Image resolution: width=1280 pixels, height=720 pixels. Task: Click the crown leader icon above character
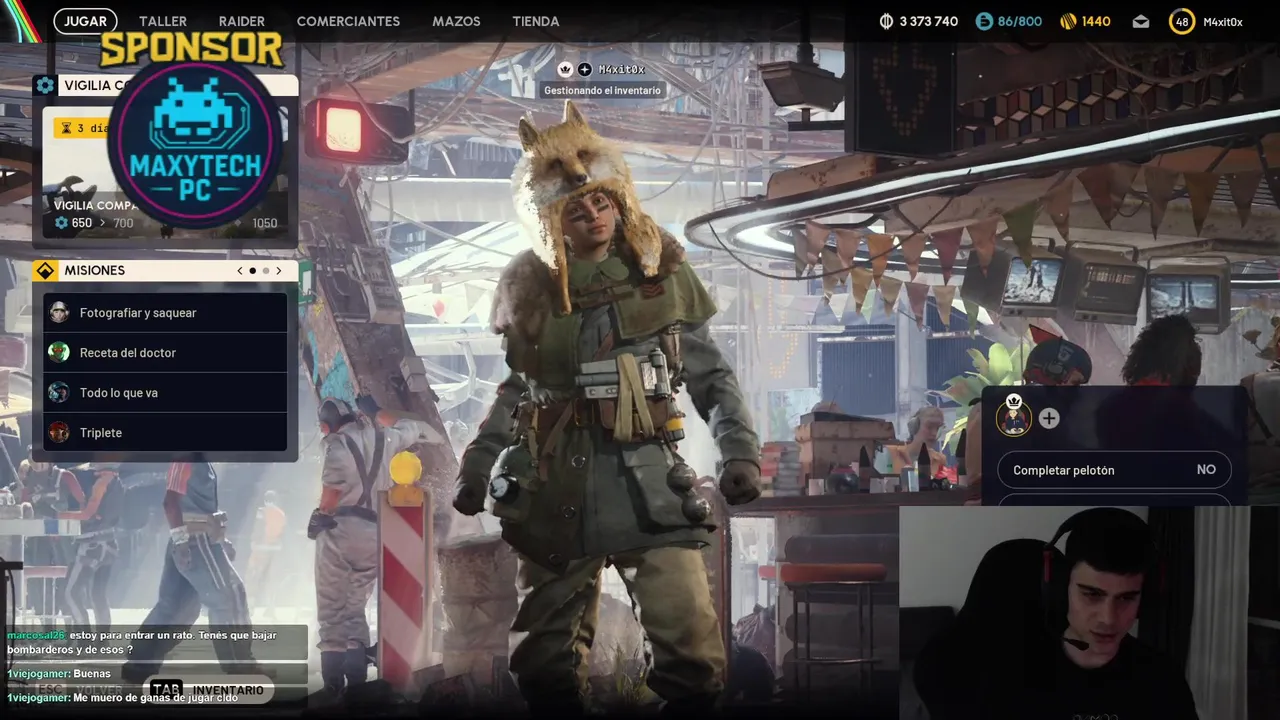[565, 69]
